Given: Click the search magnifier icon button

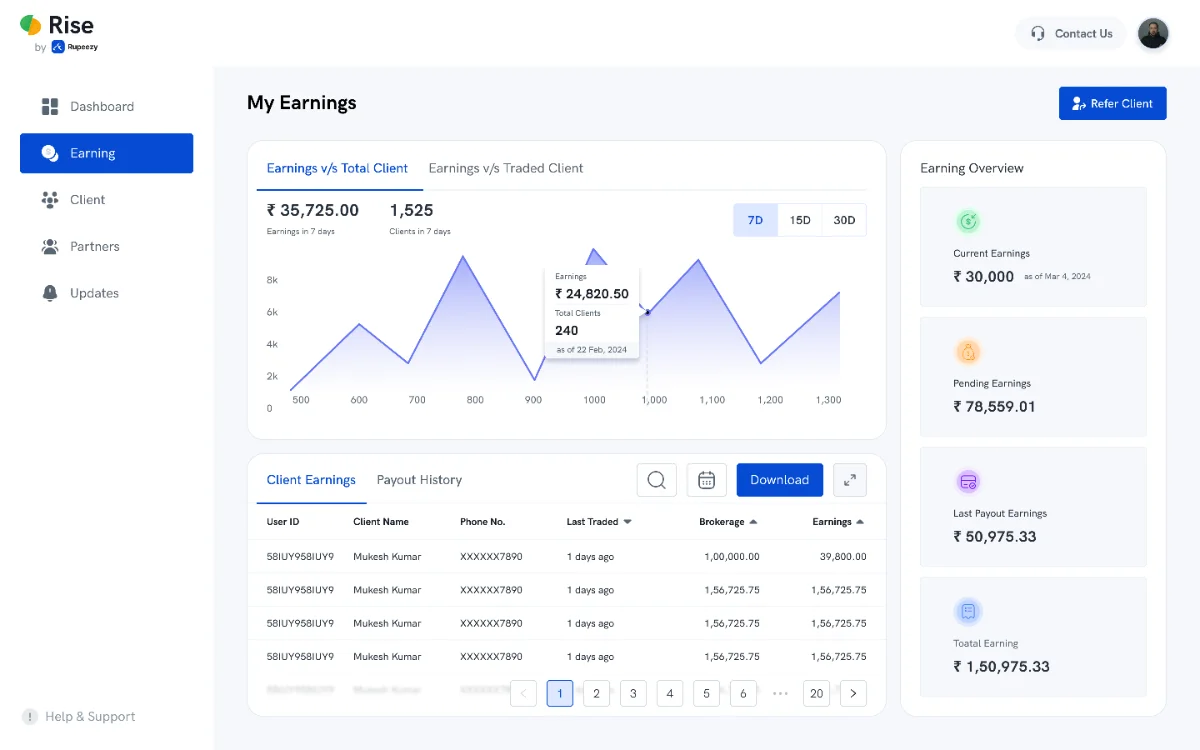Looking at the screenshot, I should (x=657, y=480).
